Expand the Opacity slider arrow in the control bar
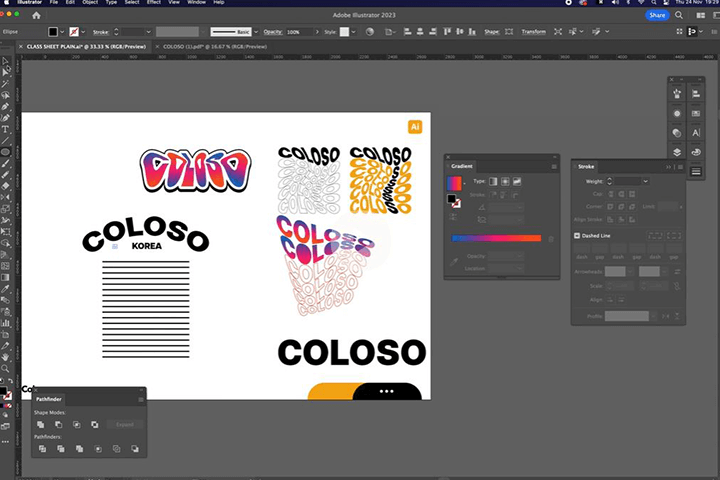 coord(317,32)
